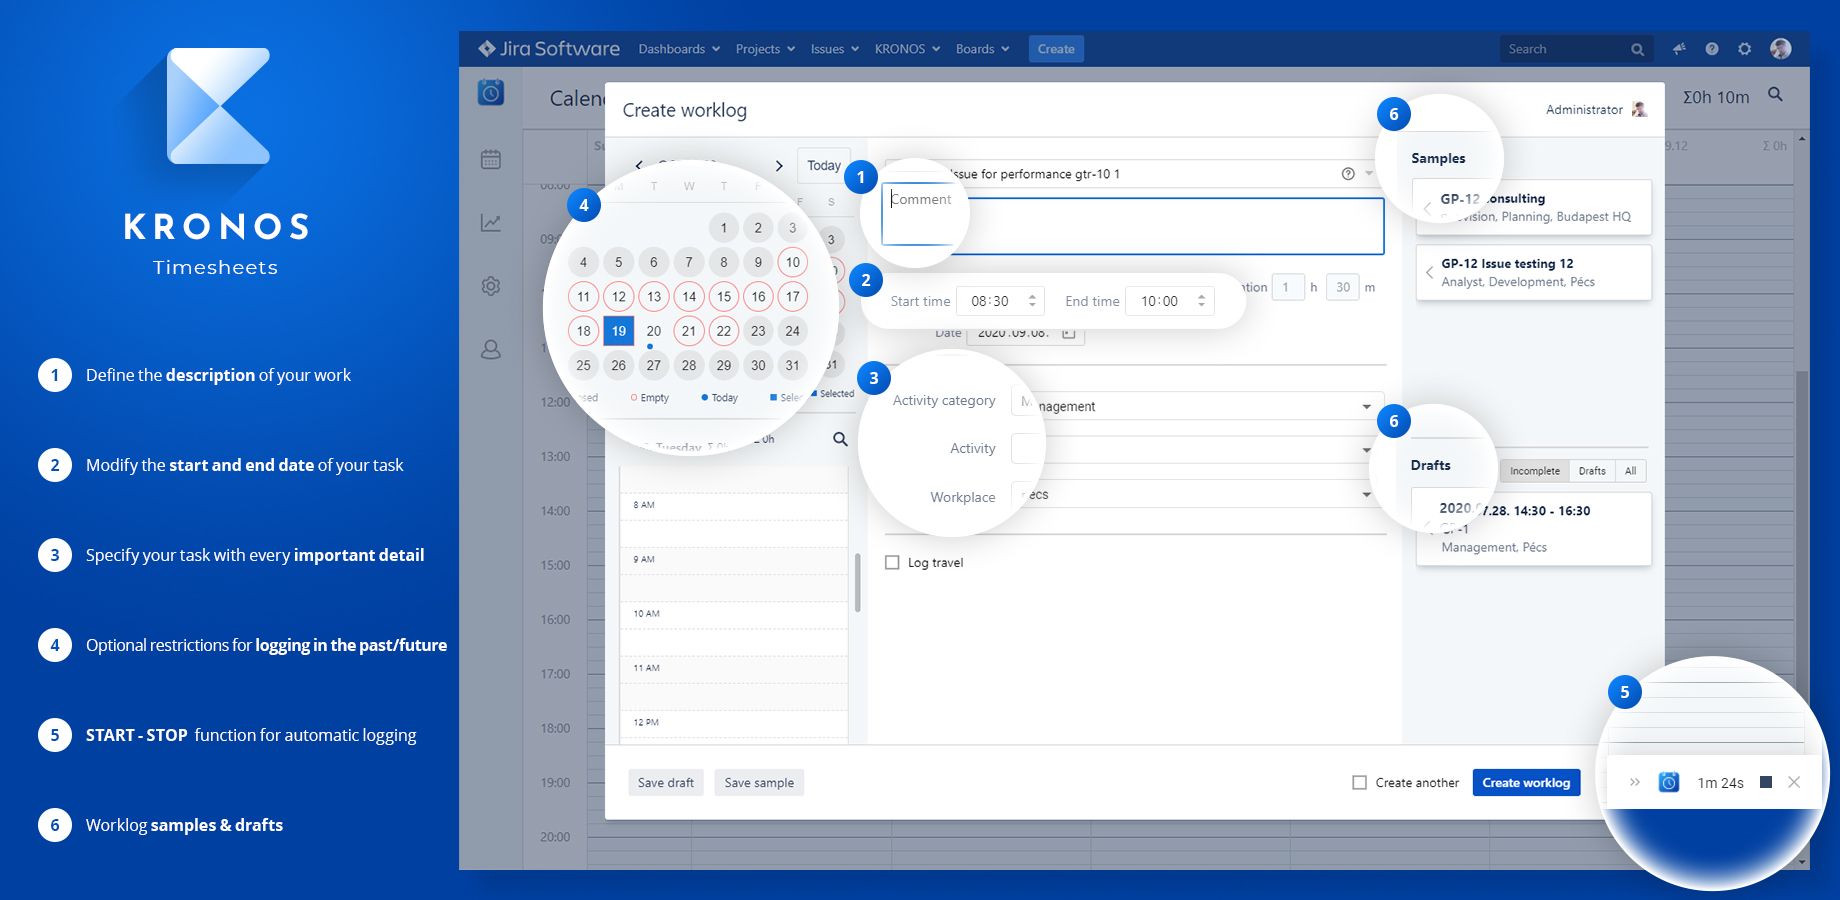Click the issue field help icon

1348,174
